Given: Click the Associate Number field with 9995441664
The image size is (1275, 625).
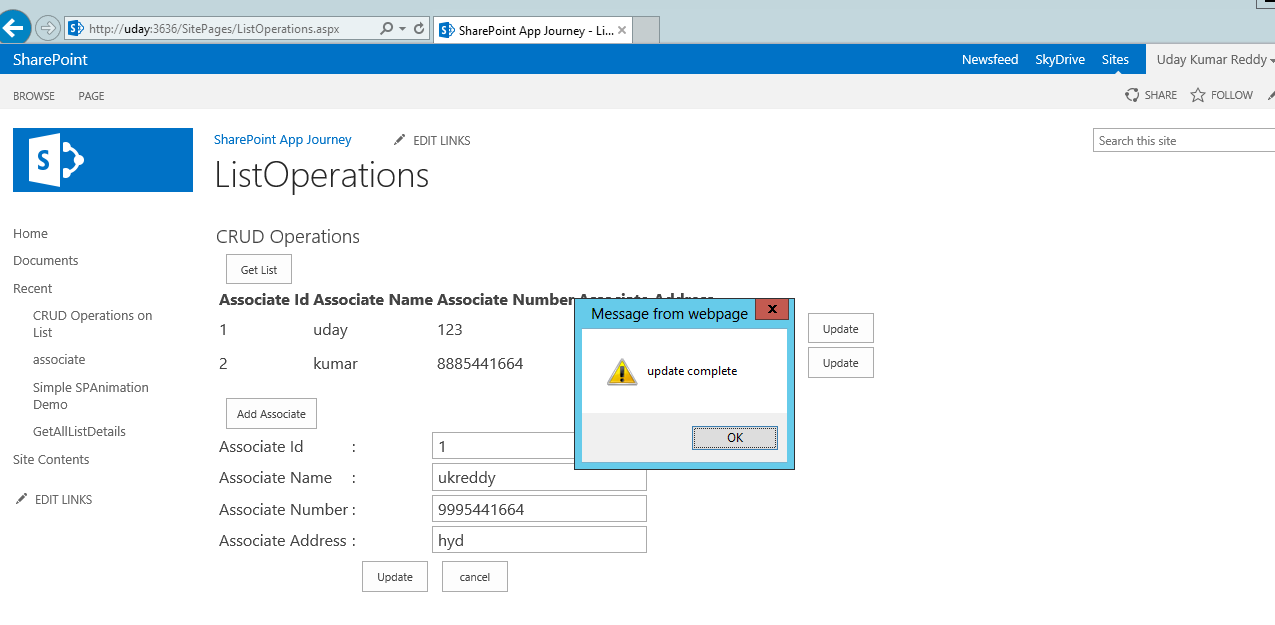Looking at the screenshot, I should [x=539, y=509].
